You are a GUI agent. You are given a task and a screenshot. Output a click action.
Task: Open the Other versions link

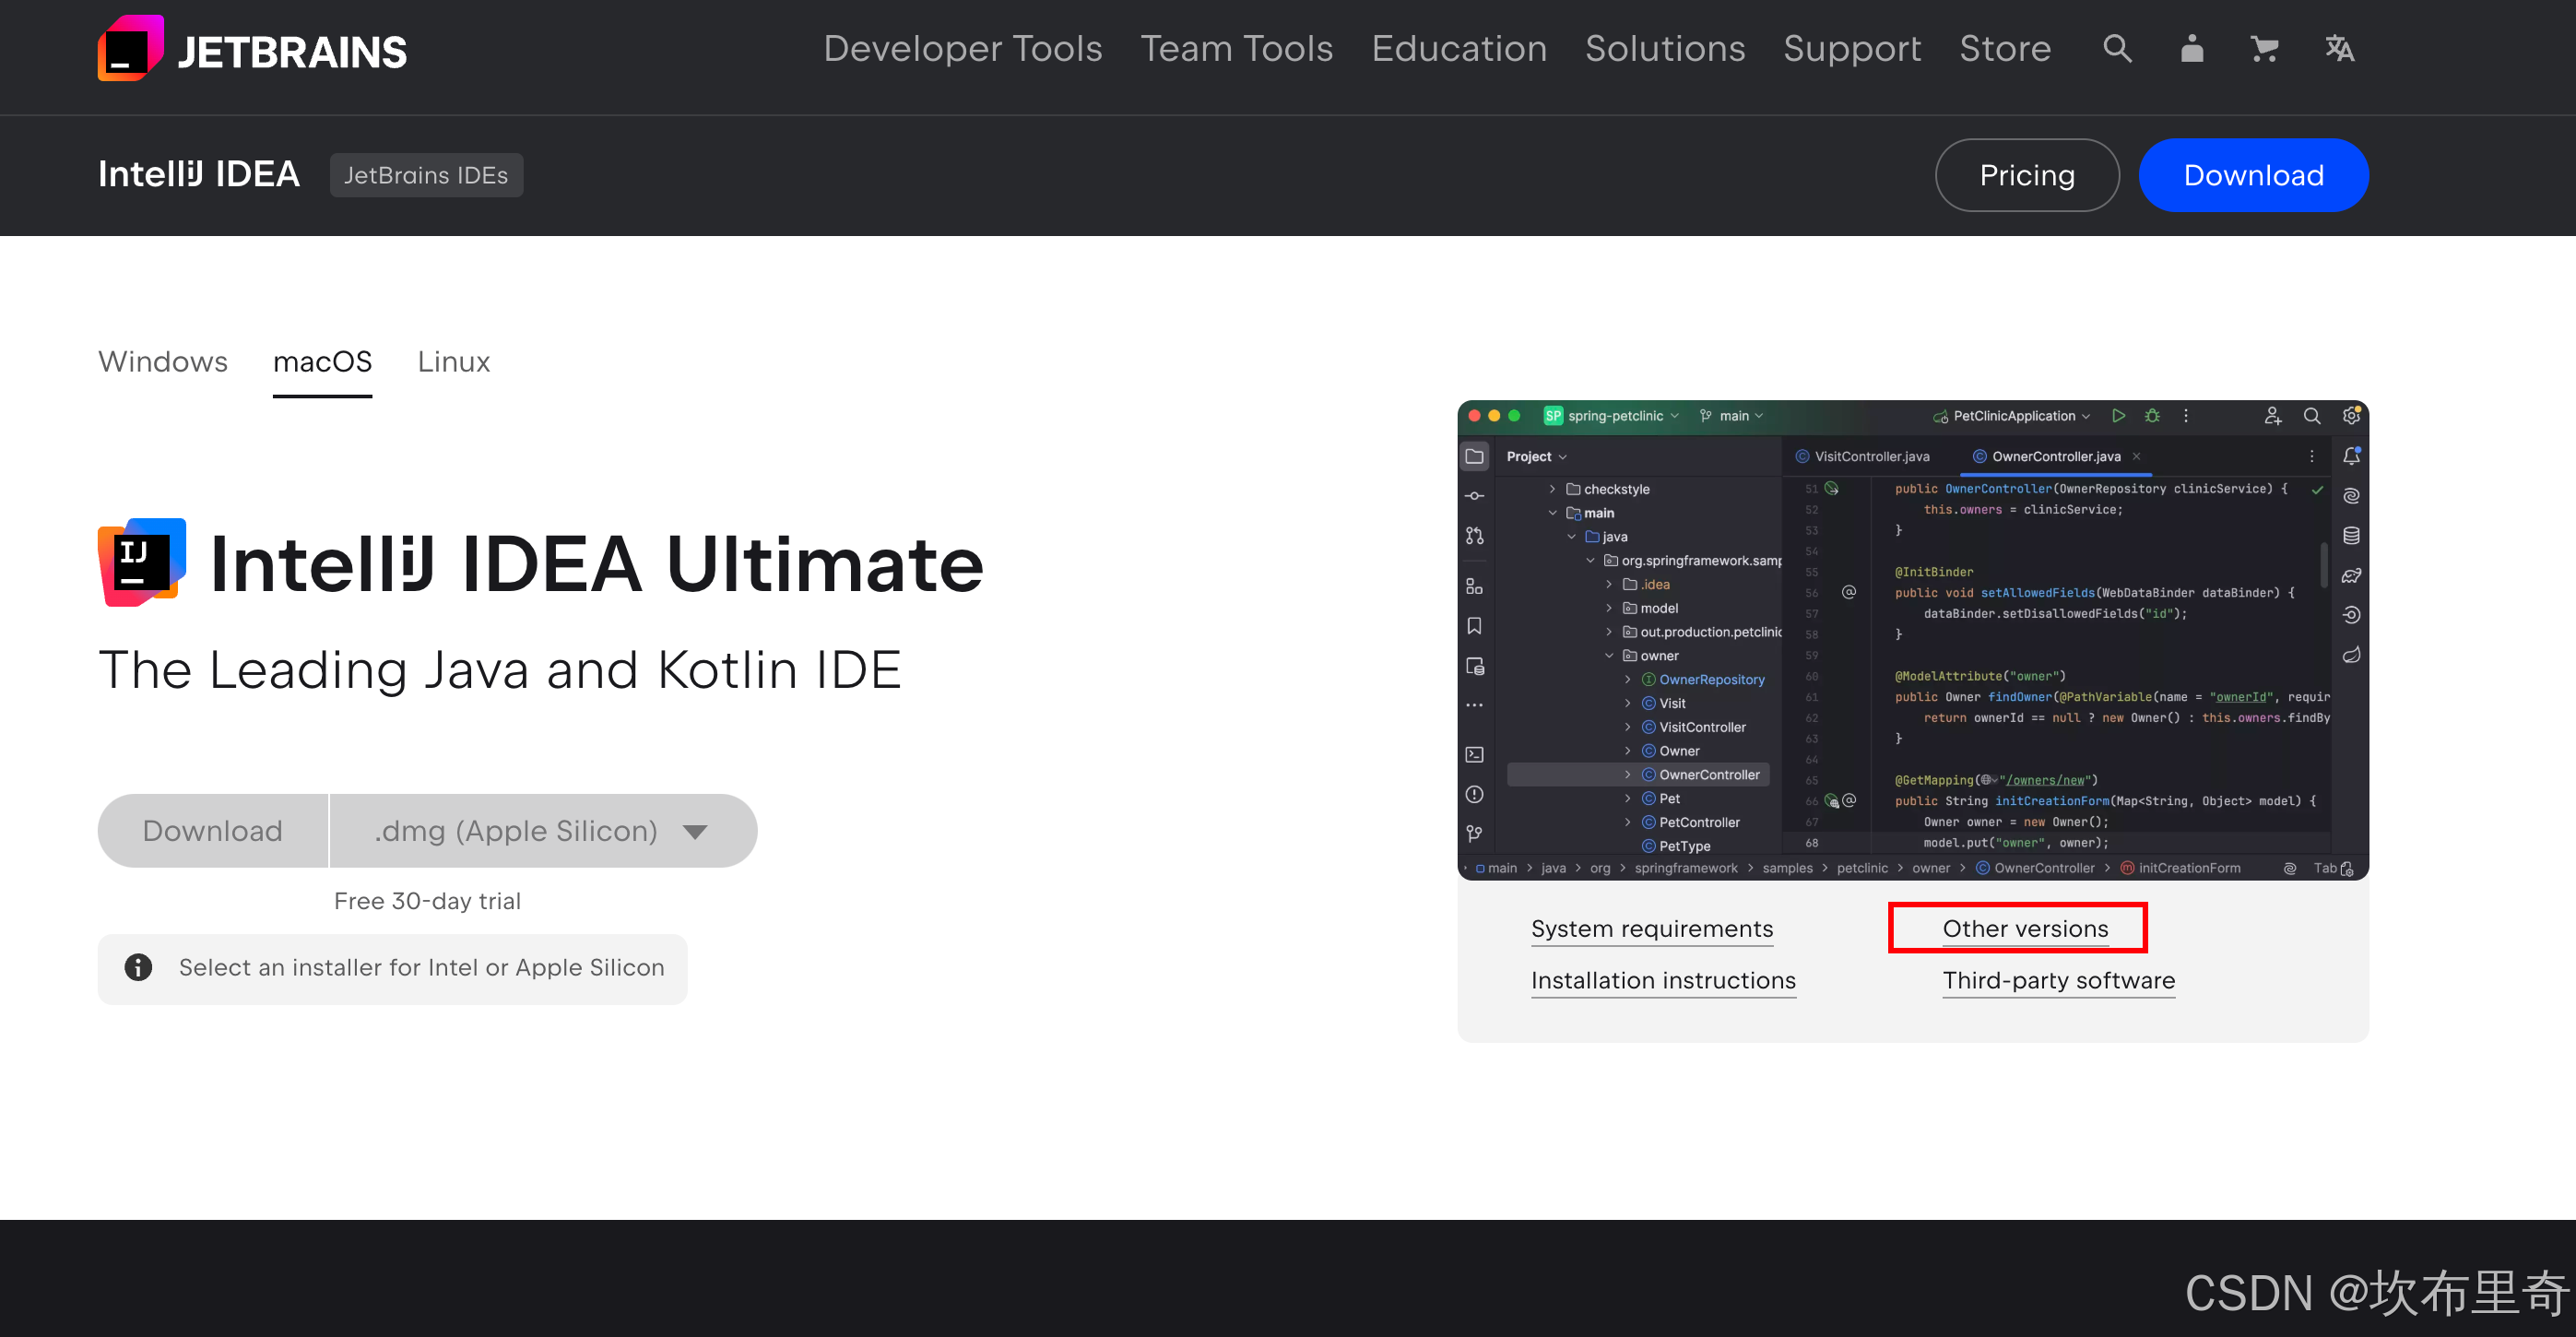click(2025, 929)
